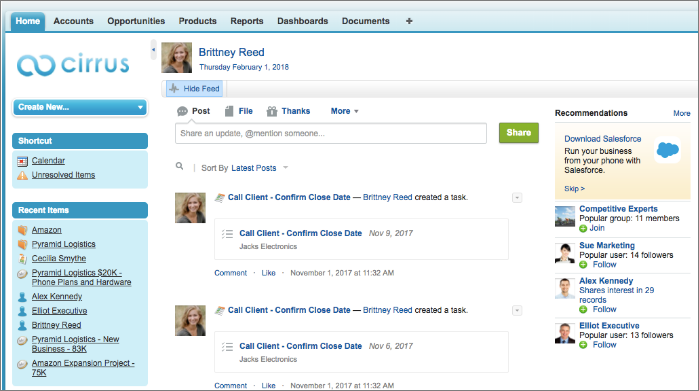
Task: Open Download Salesforce recommendation link
Action: [603, 139]
